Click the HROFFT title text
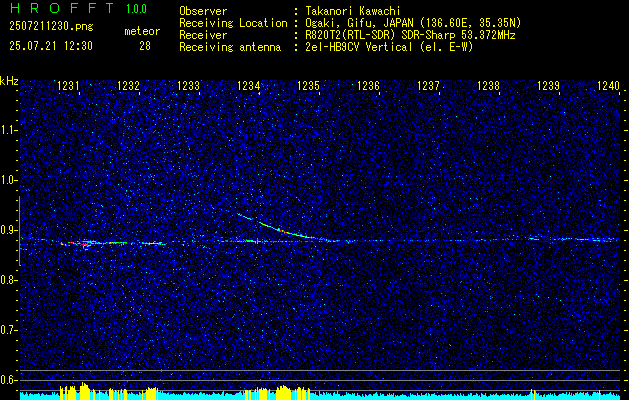The image size is (629, 400). pyautogui.click(x=62, y=8)
